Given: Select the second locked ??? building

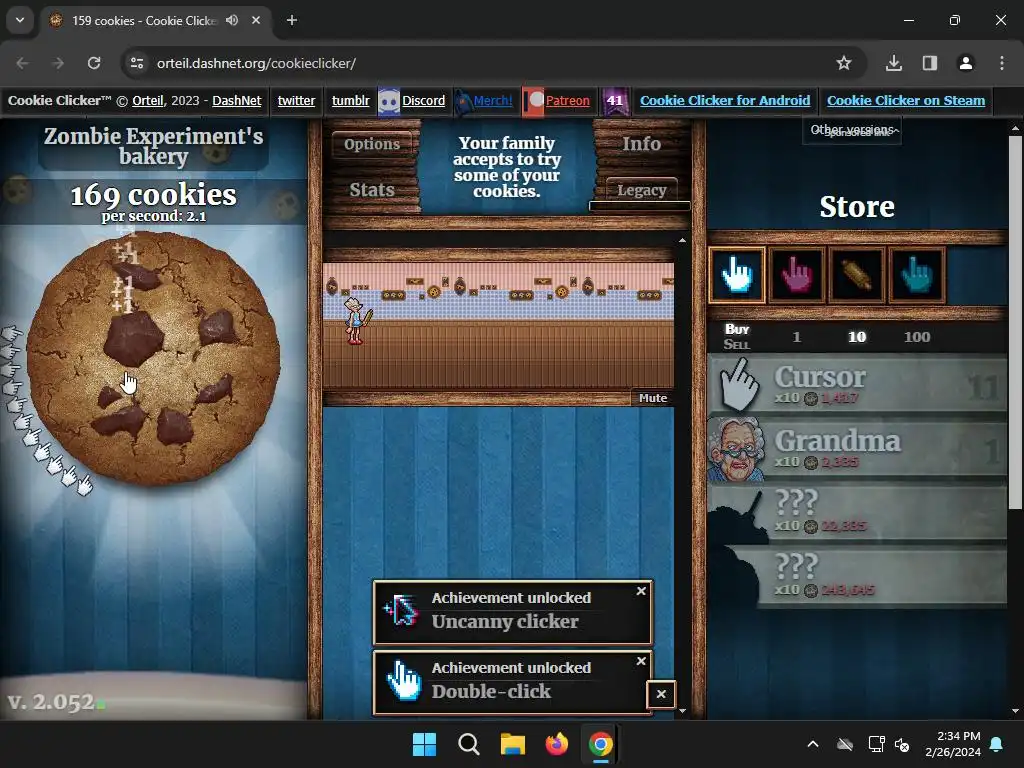Looking at the screenshot, I should coord(857,577).
